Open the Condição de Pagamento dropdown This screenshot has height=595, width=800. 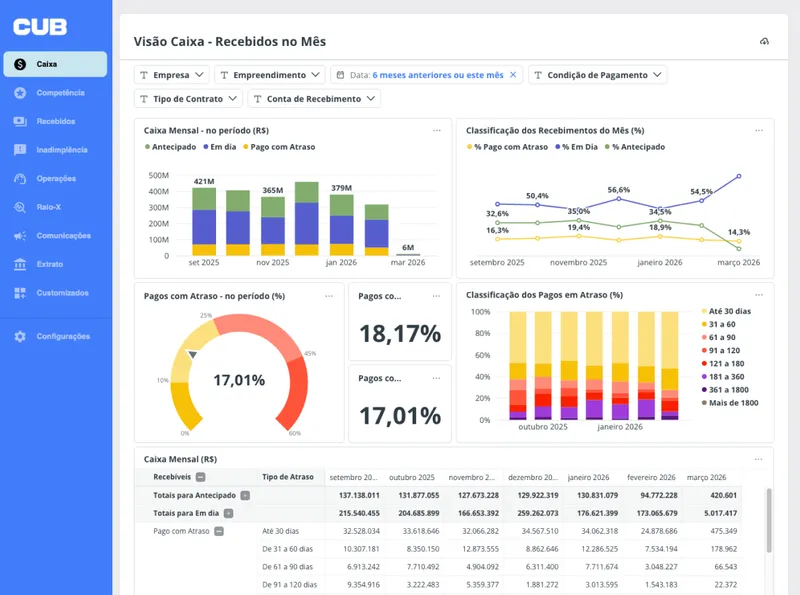click(597, 75)
